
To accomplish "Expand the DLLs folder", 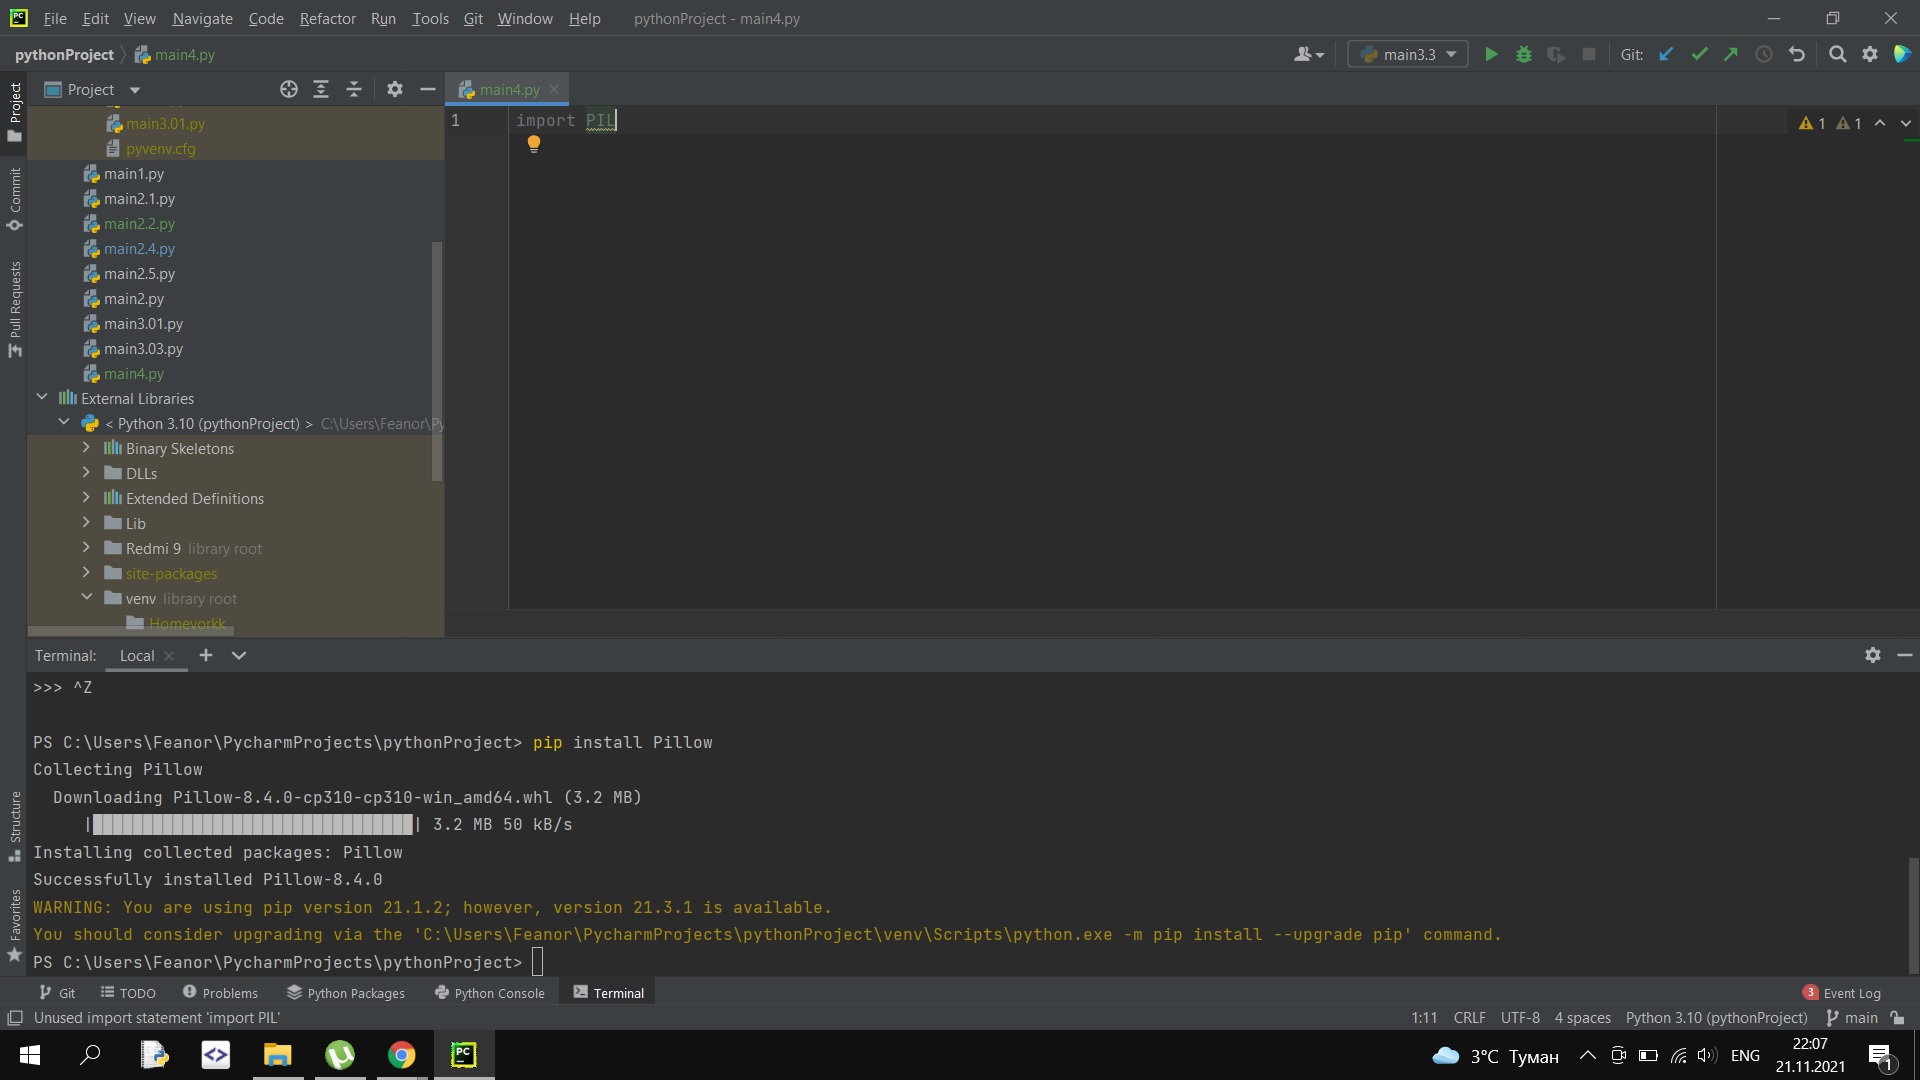I will (86, 473).
